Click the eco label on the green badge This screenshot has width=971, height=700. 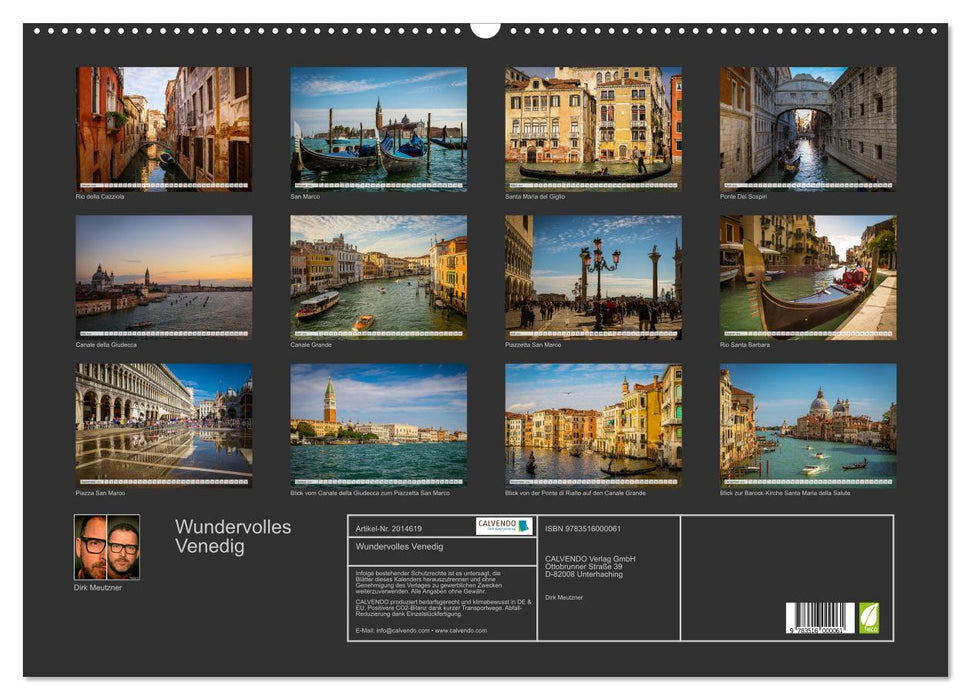click(x=869, y=628)
